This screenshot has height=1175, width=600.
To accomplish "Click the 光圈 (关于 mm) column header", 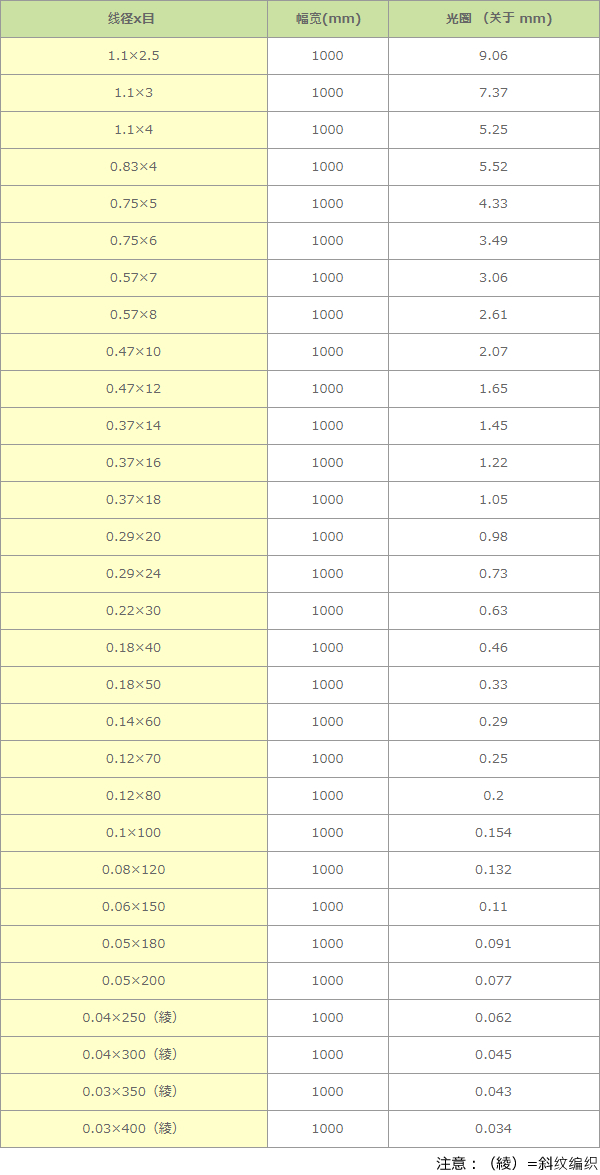I will pyautogui.click(x=493, y=19).
